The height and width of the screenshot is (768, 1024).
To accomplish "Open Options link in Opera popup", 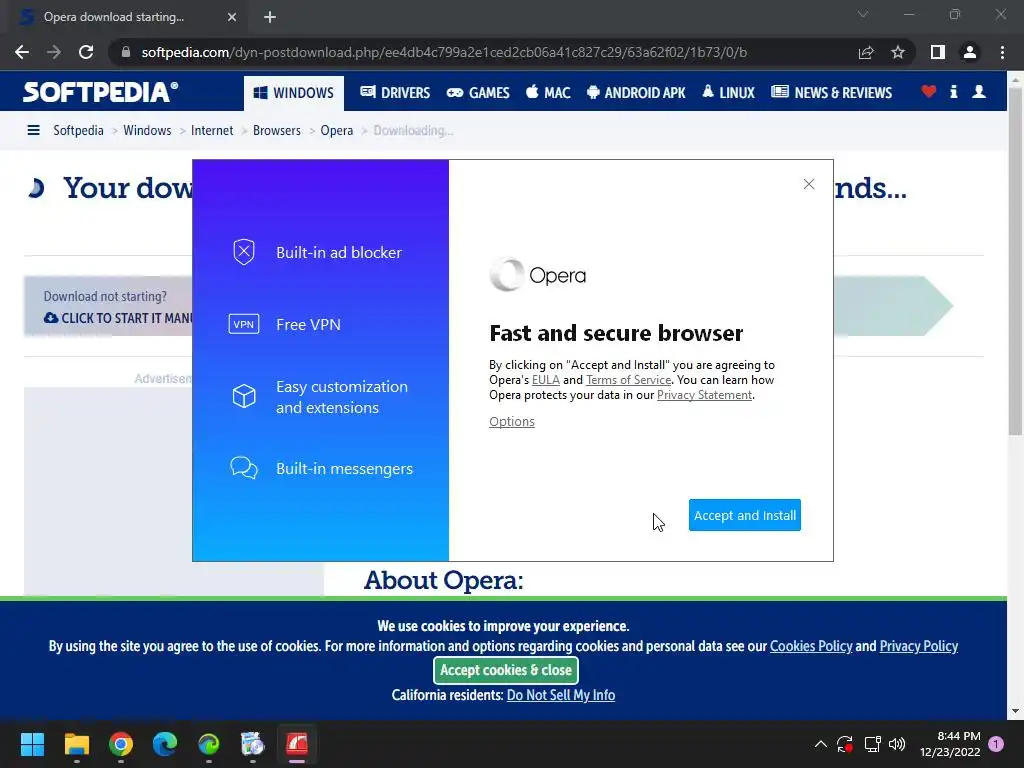I will click(x=512, y=421).
